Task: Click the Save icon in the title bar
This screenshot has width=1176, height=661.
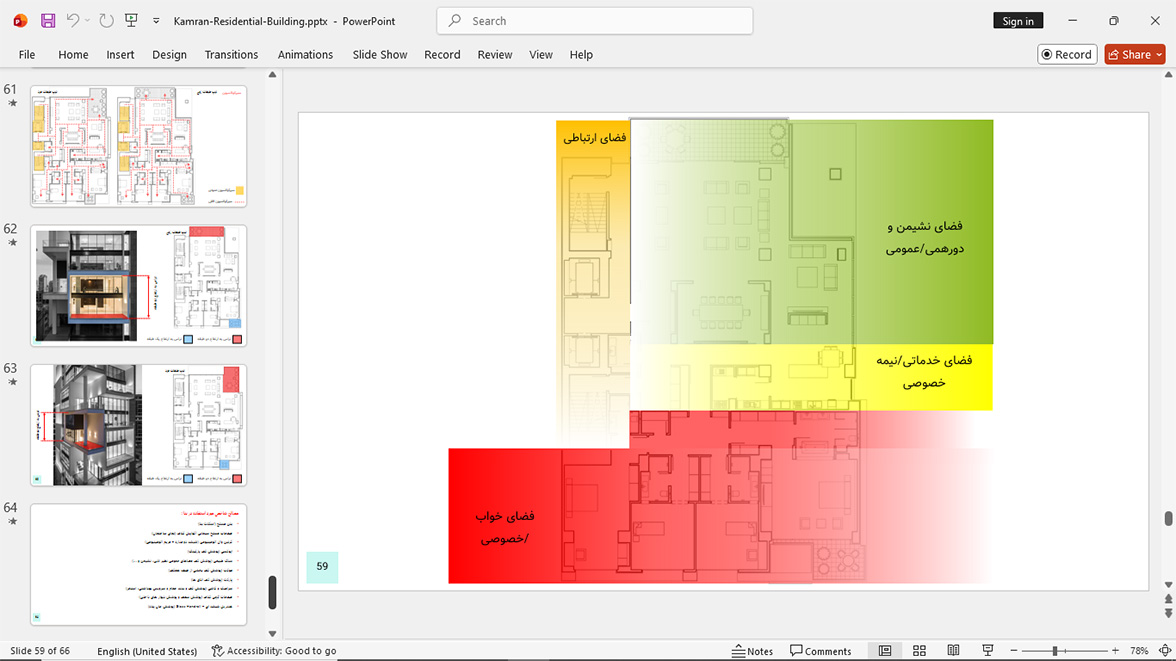Action: coord(48,21)
